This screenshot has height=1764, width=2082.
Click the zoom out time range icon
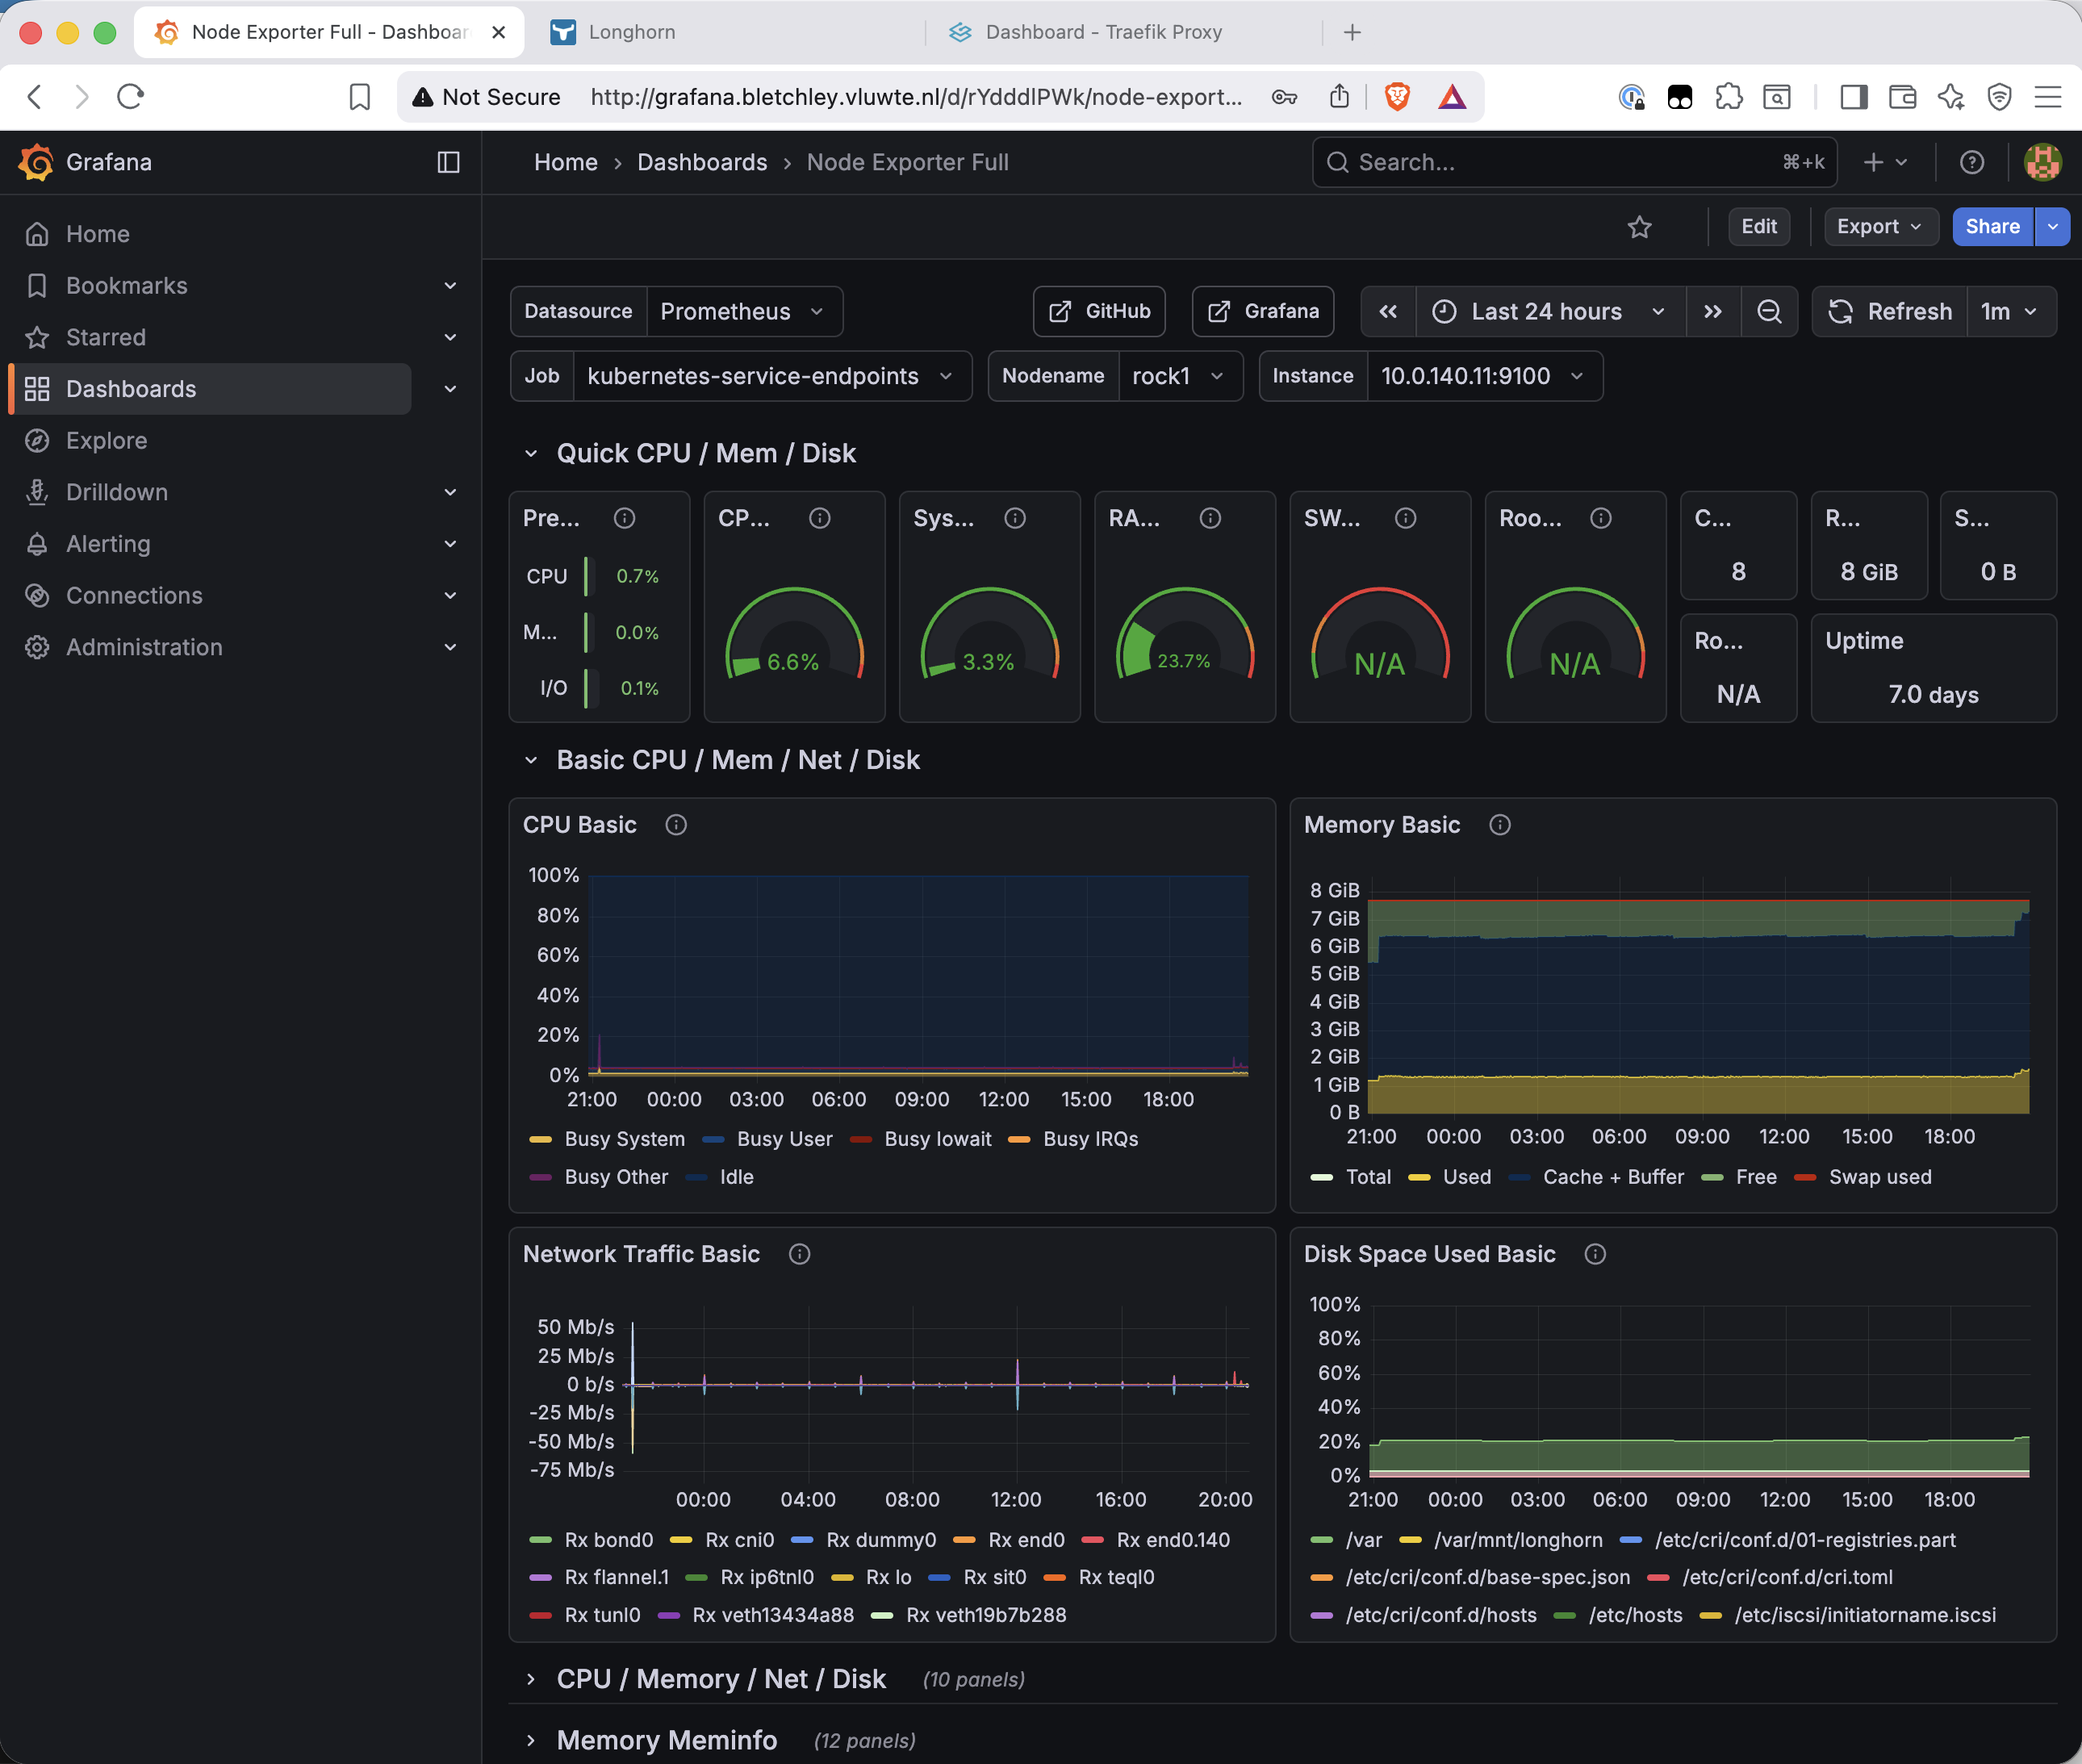click(x=1770, y=311)
